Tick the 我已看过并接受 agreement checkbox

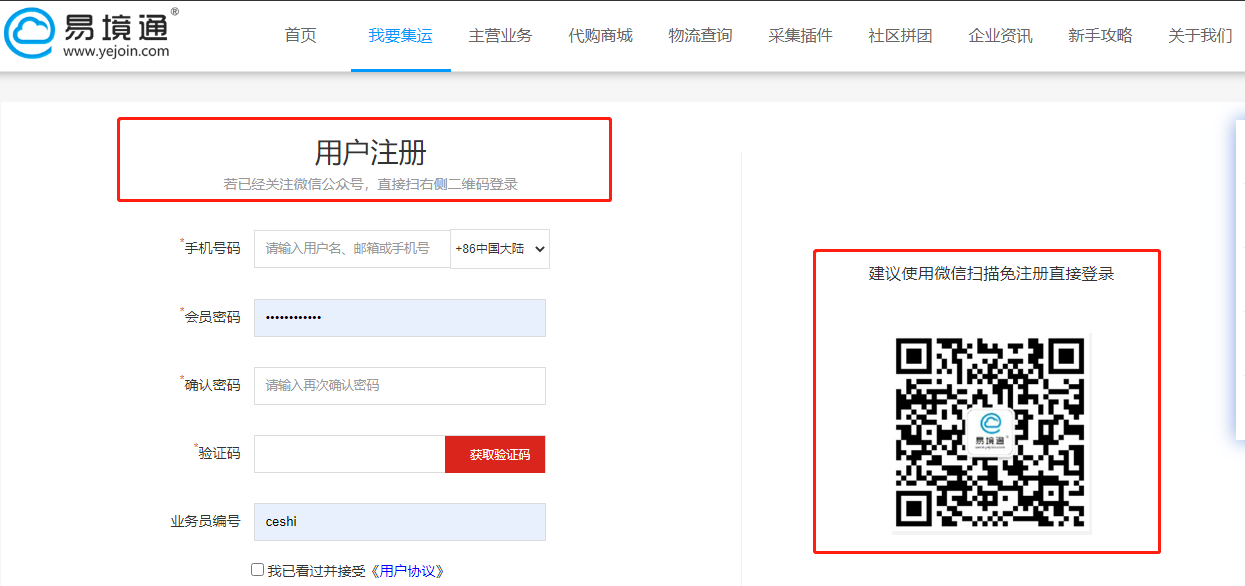[258, 570]
